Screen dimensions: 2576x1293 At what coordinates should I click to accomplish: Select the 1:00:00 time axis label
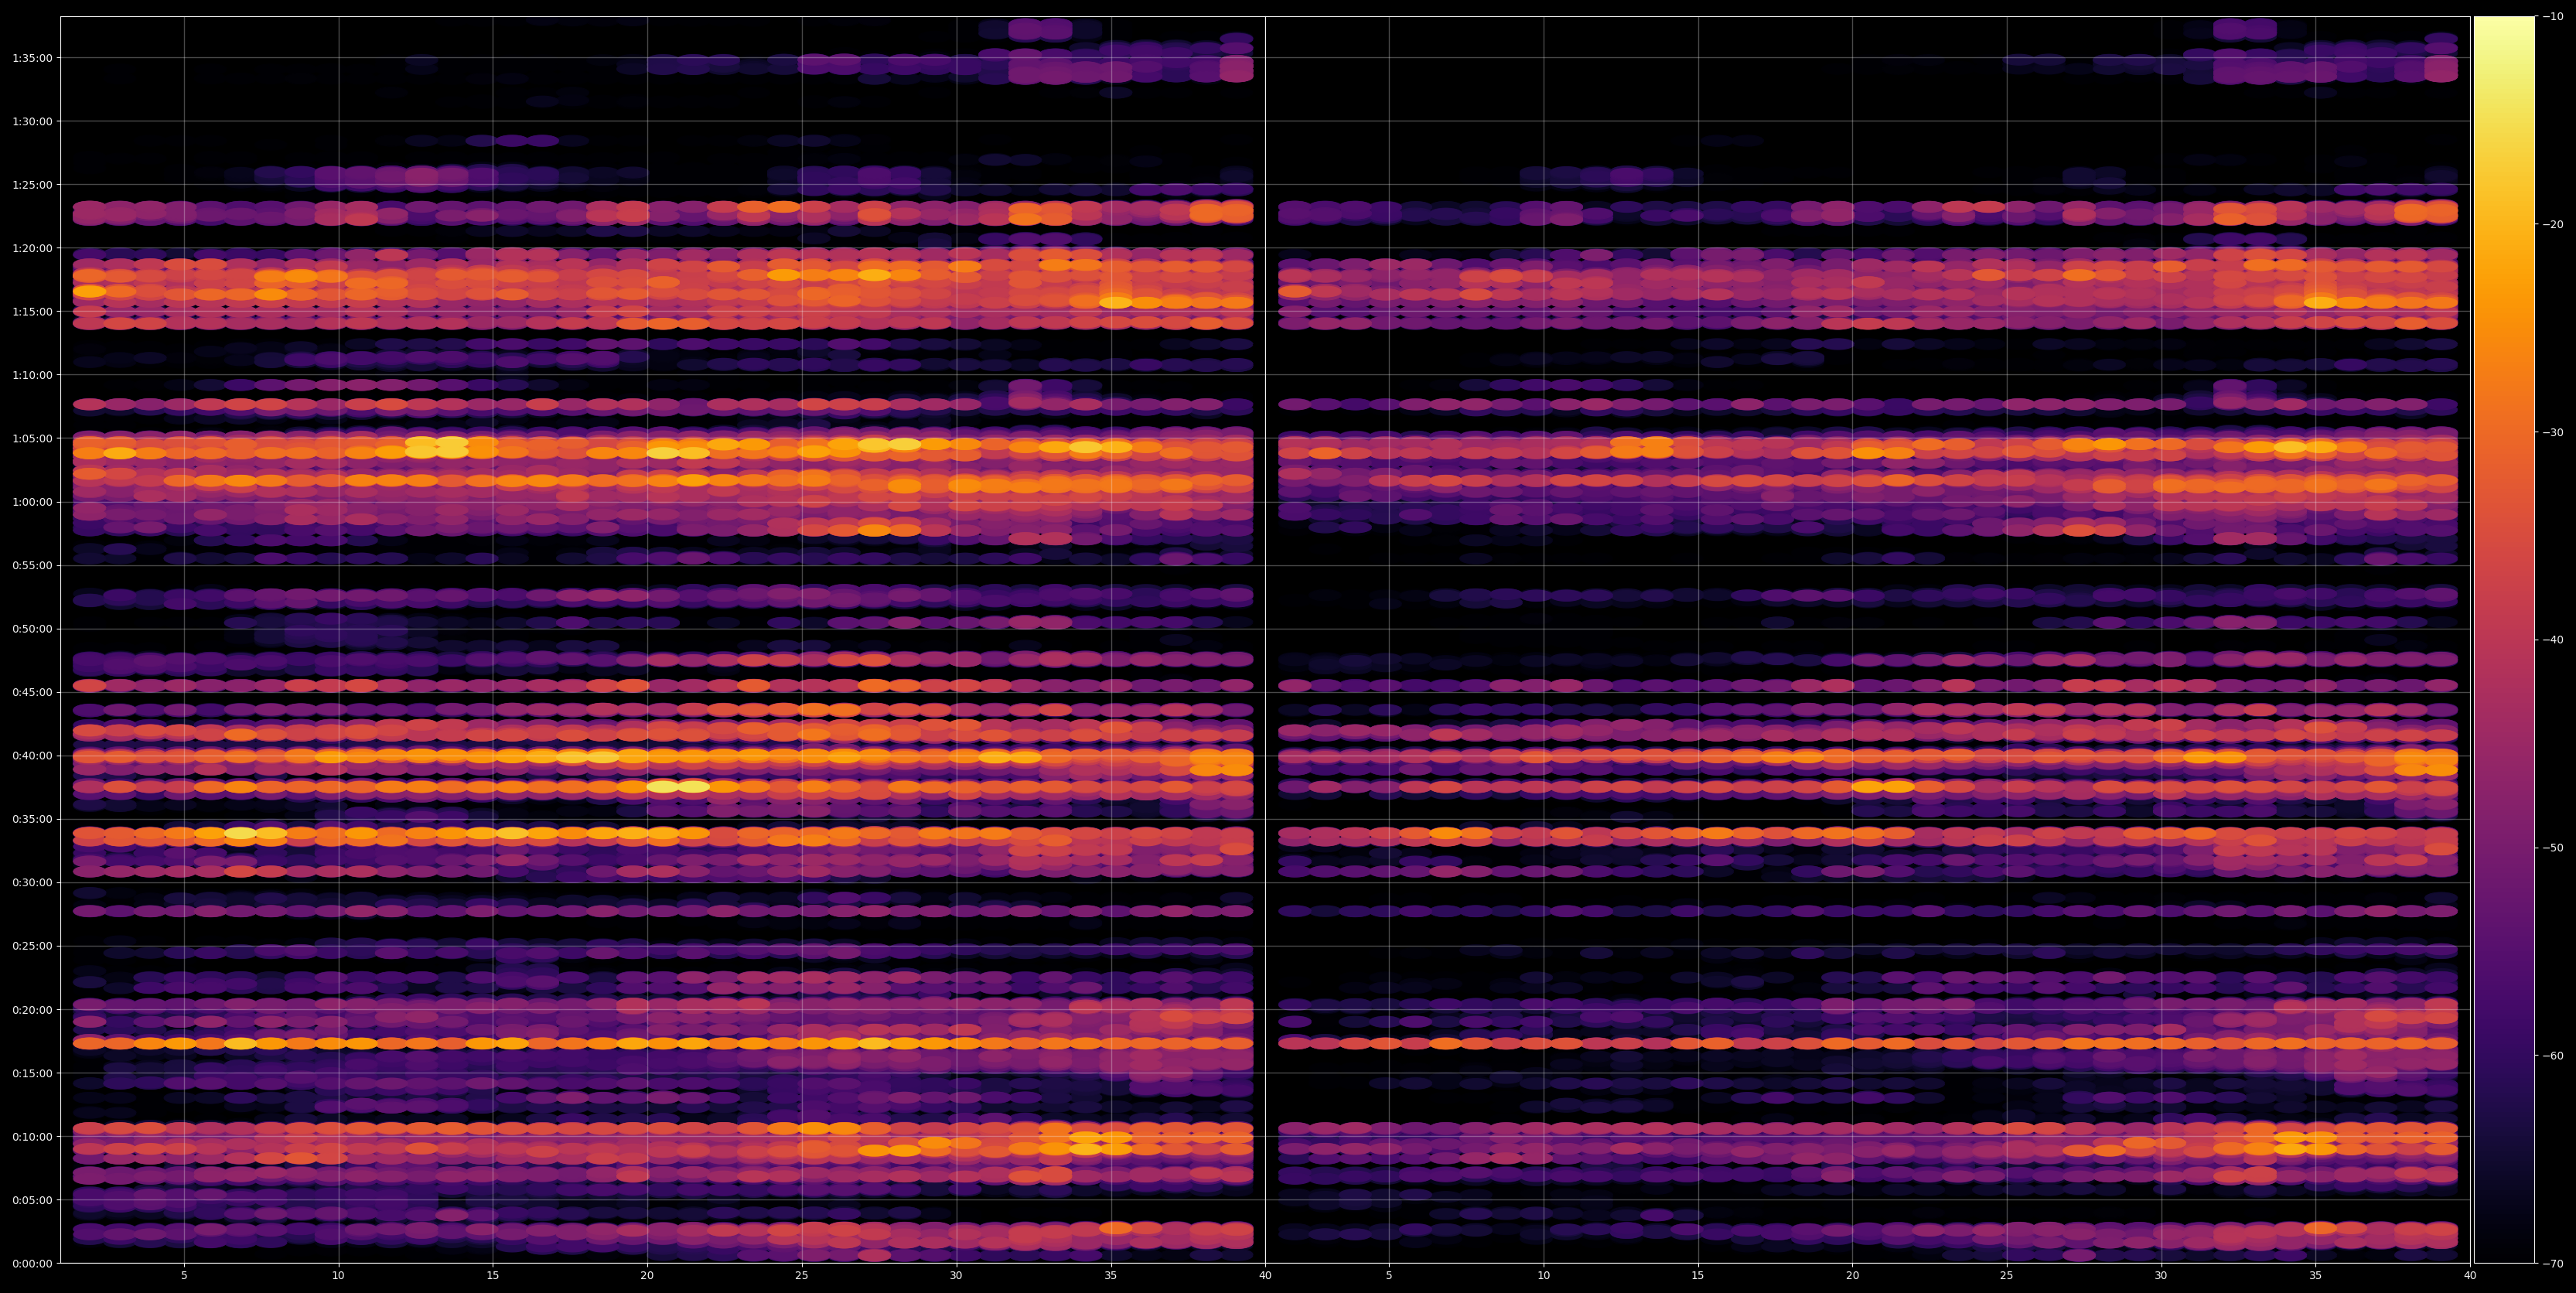32,502
